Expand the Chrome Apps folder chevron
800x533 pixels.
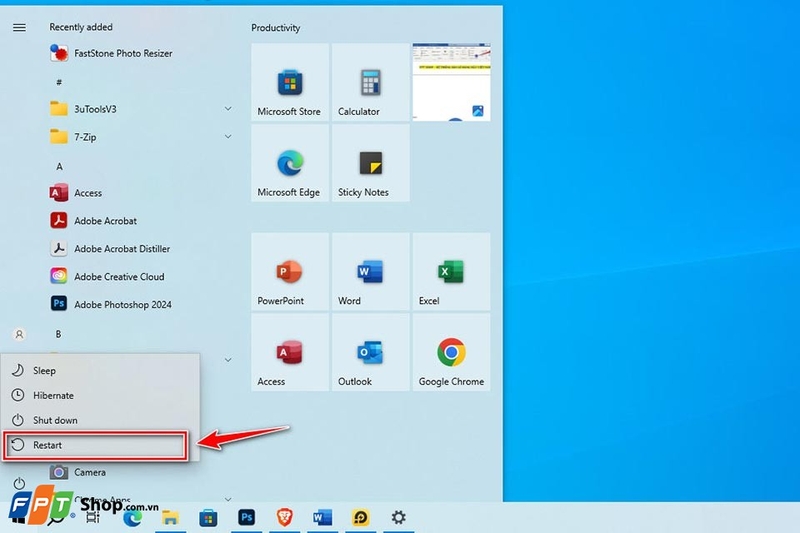click(x=228, y=499)
